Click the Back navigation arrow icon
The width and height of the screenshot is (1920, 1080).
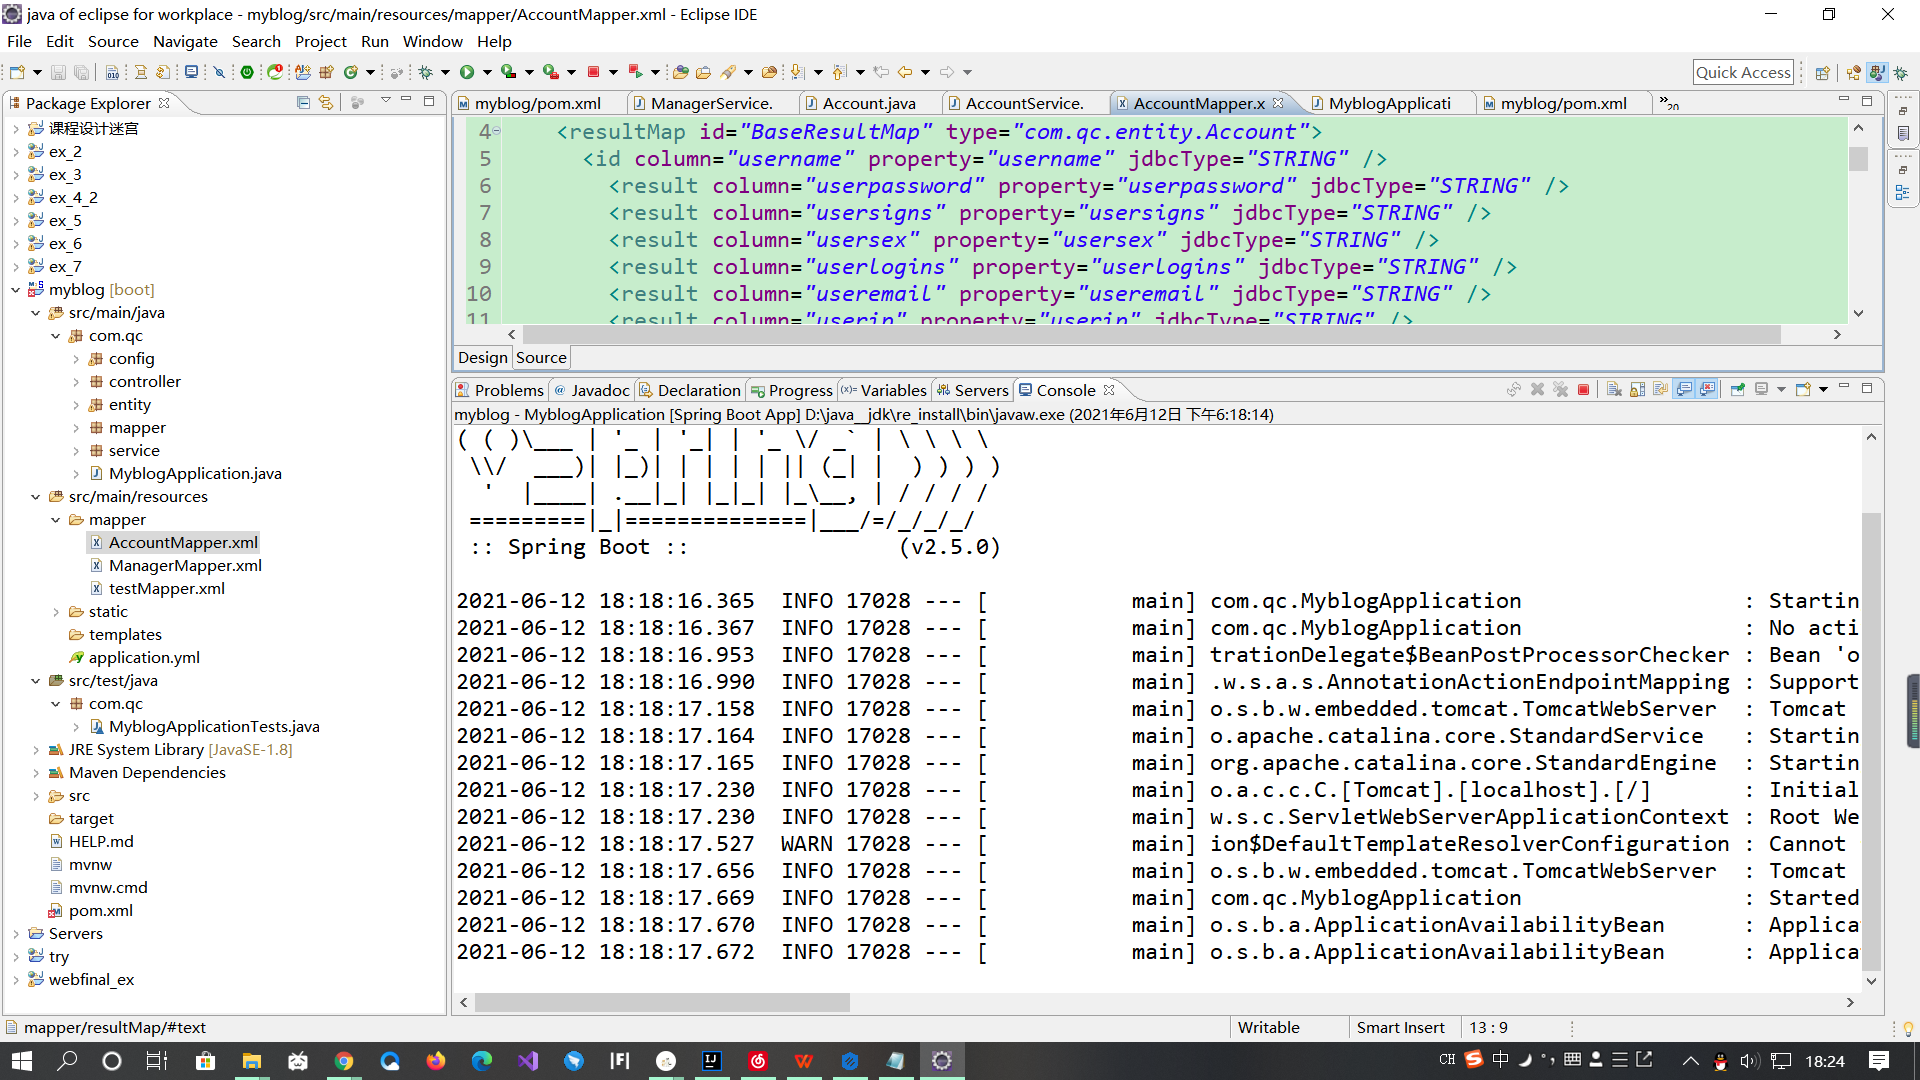pos(905,72)
